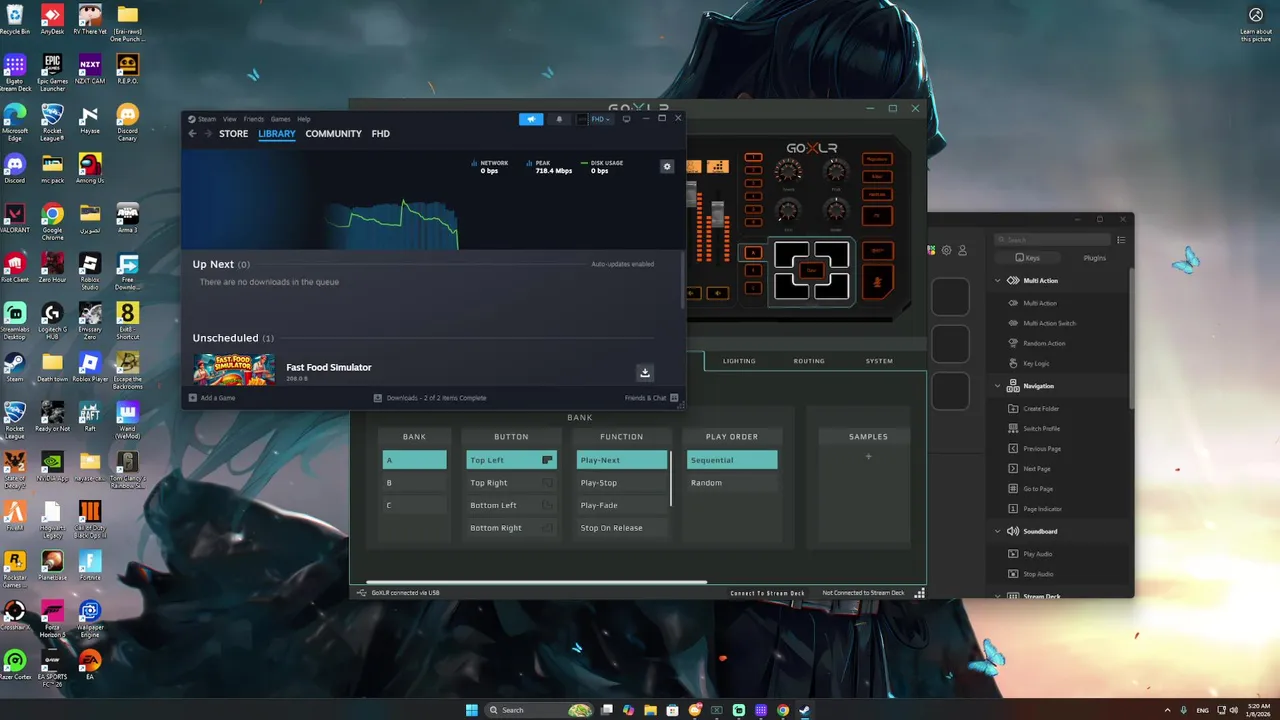
Task: Open the GoXLR SYSTEM tab
Action: pyautogui.click(x=879, y=361)
